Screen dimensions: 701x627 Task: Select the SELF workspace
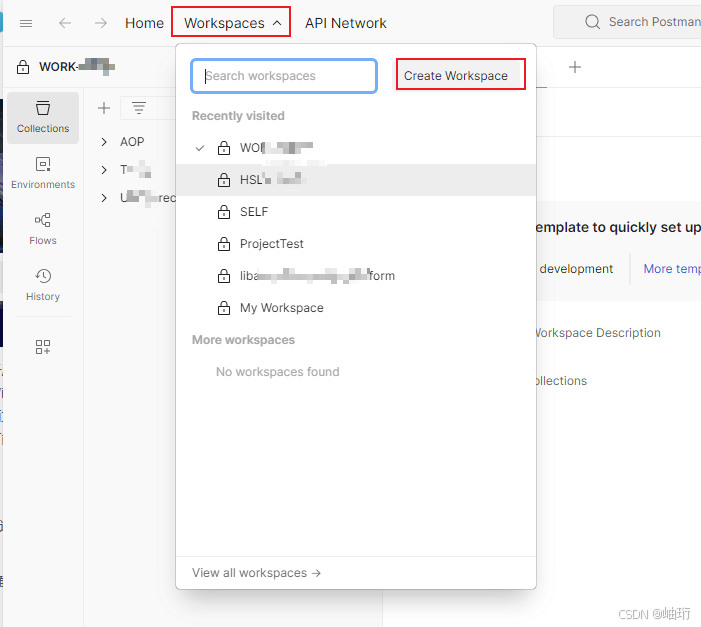[x=356, y=212]
